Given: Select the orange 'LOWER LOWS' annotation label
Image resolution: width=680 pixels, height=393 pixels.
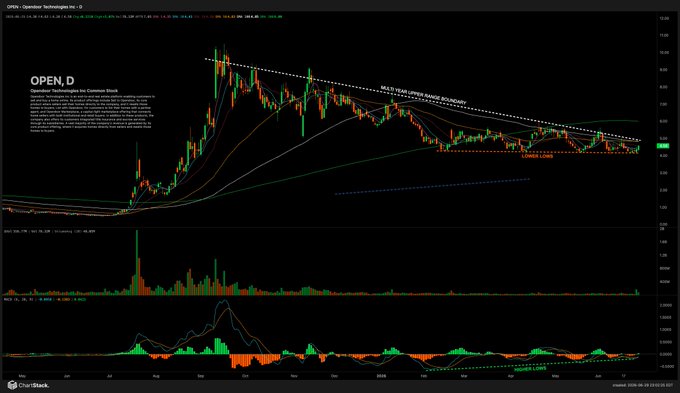Looking at the screenshot, I should (537, 156).
